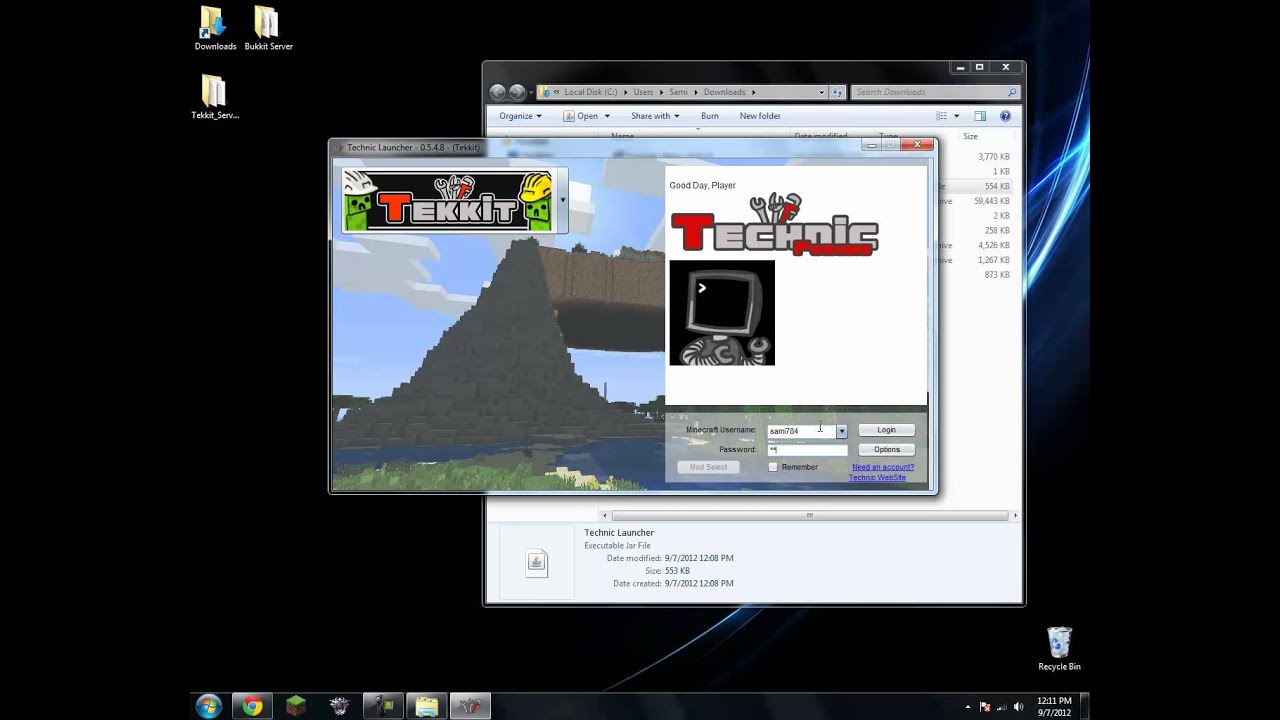Click Burn in Explorer toolbar
Screen dimensions: 1280x720
click(x=710, y=116)
